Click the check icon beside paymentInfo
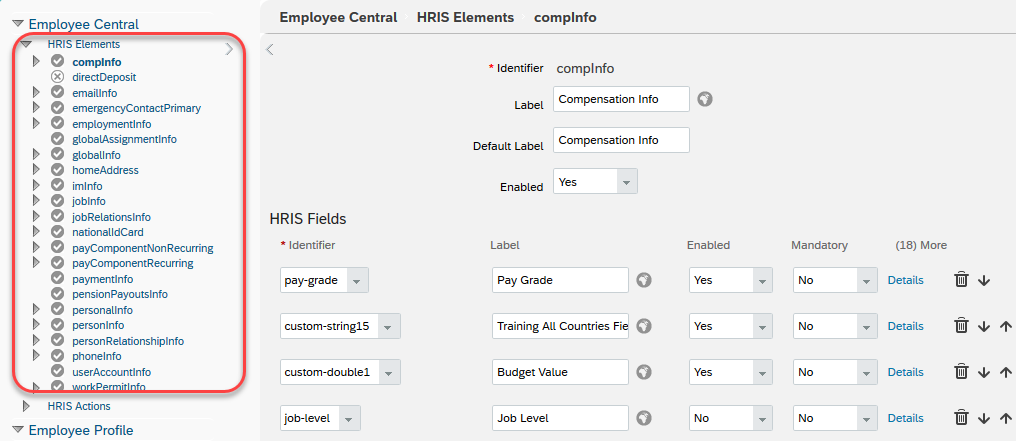The width and height of the screenshot is (1016, 441). (58, 278)
